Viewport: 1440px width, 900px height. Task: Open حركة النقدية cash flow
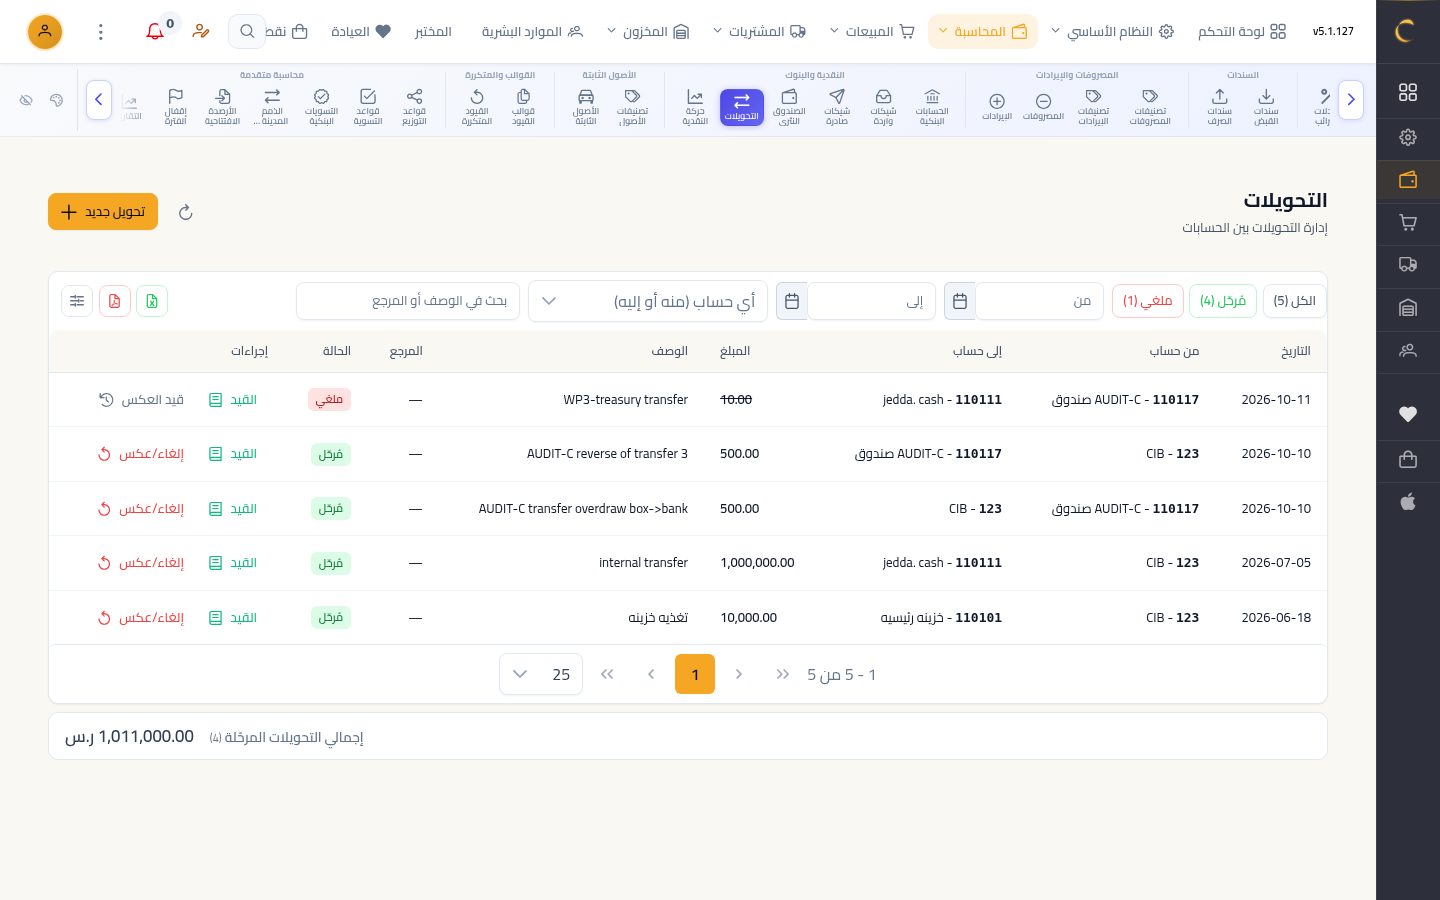695,106
